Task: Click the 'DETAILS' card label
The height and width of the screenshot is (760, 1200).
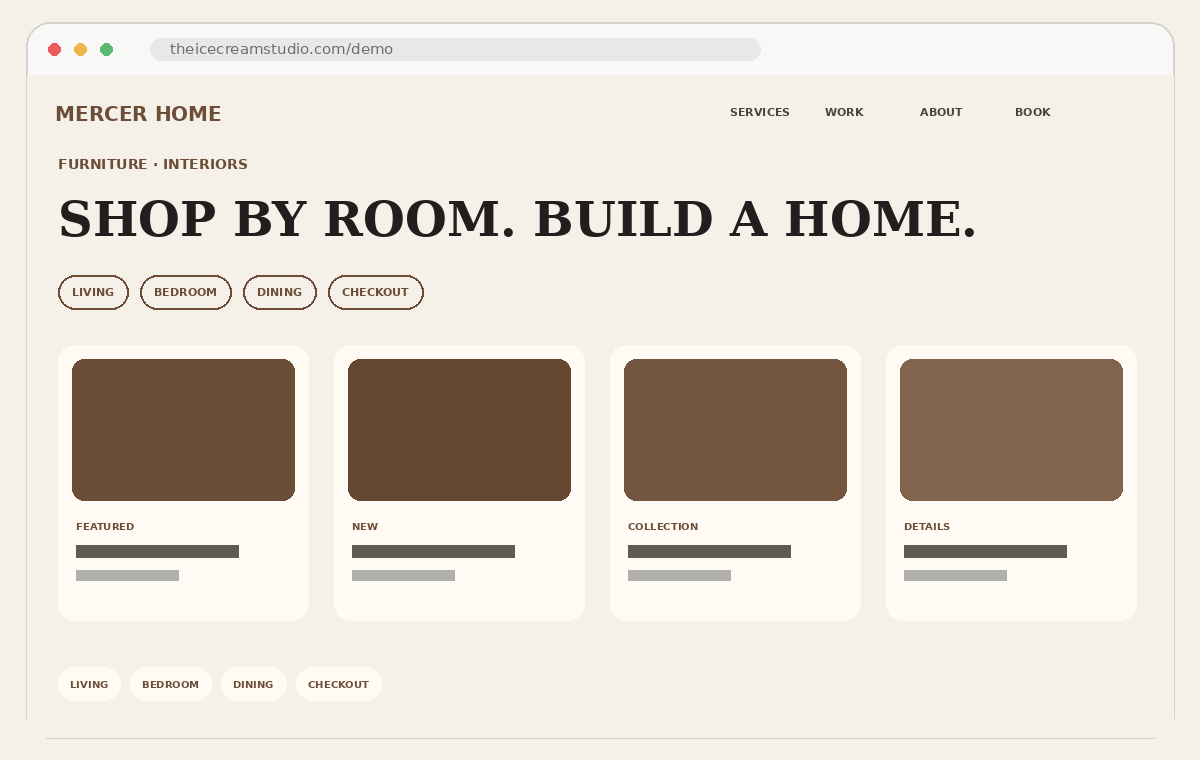Action: (x=927, y=527)
